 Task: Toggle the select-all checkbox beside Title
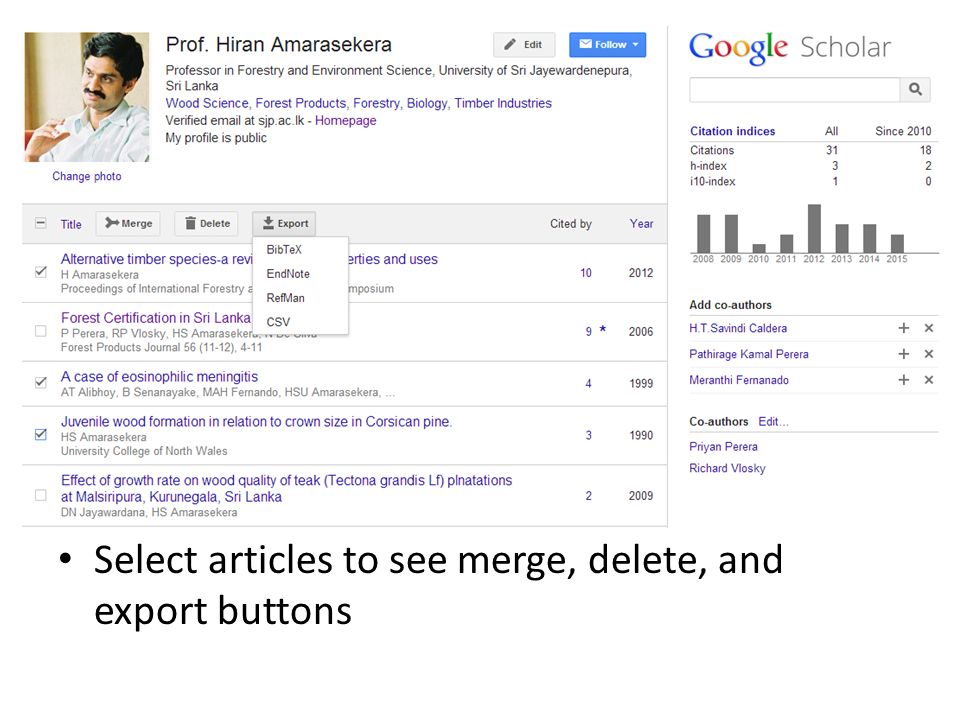[x=40, y=223]
